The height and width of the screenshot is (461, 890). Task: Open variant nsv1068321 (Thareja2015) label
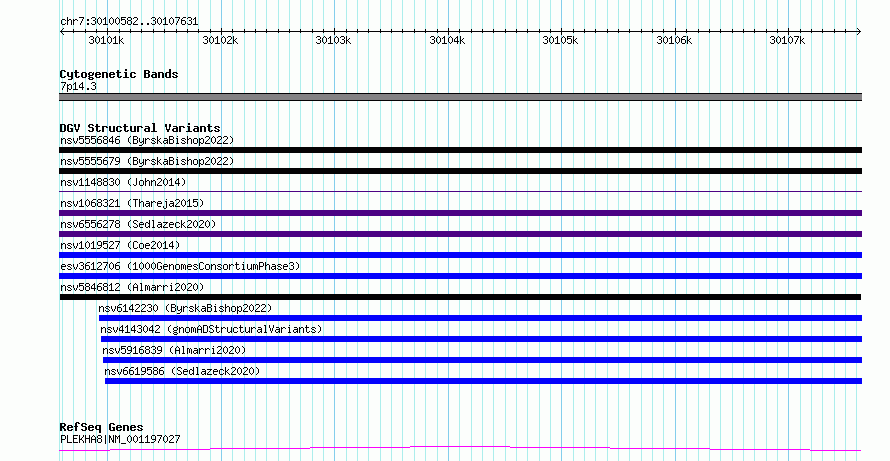pyautogui.click(x=132, y=203)
